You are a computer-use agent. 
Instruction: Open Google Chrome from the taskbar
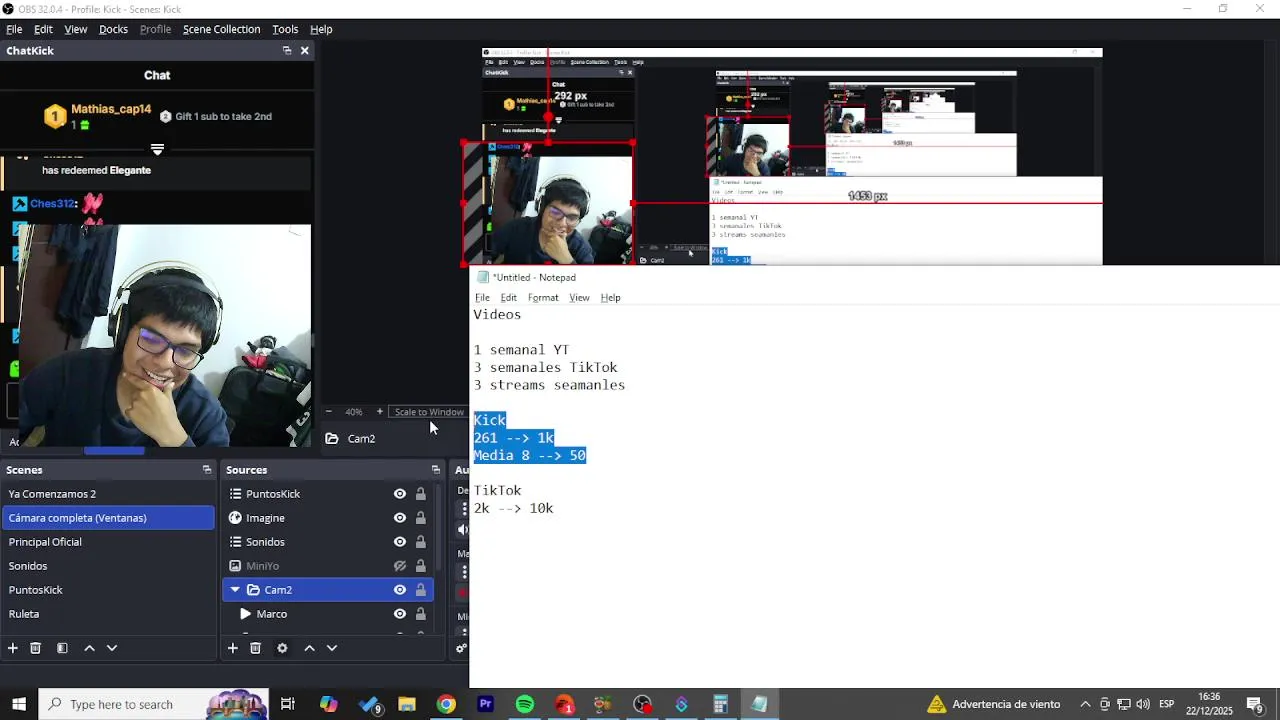[x=446, y=705]
